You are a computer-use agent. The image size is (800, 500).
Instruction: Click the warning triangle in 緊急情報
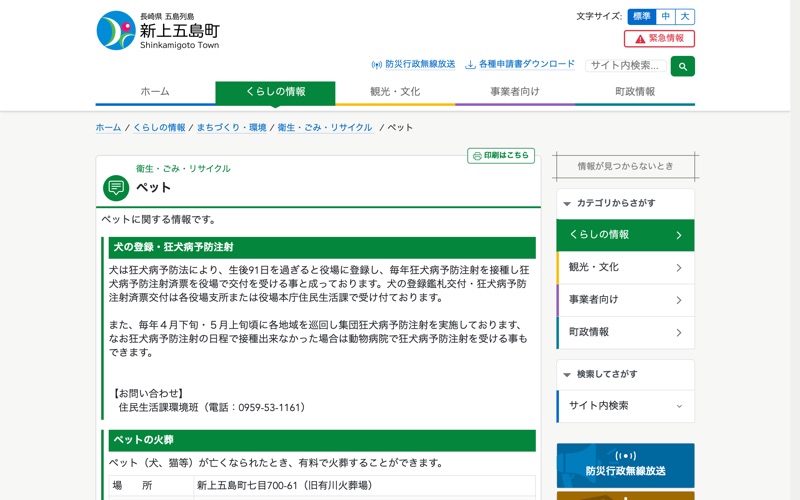640,39
